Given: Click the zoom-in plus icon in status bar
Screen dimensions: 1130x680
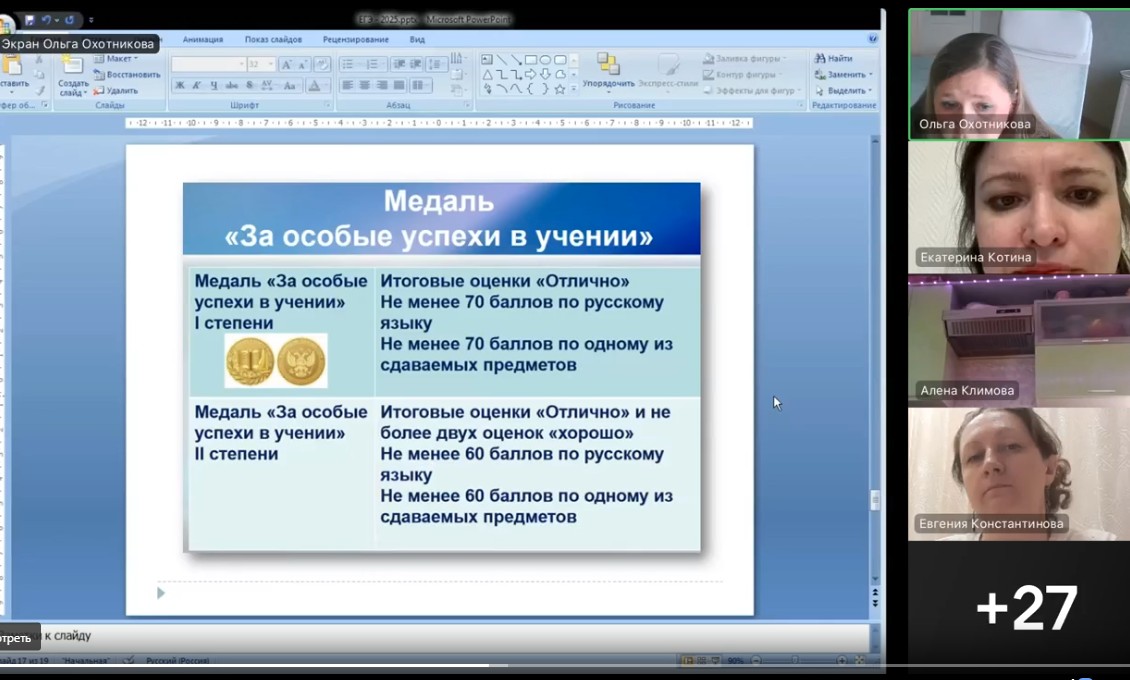Looking at the screenshot, I should click(x=841, y=661).
